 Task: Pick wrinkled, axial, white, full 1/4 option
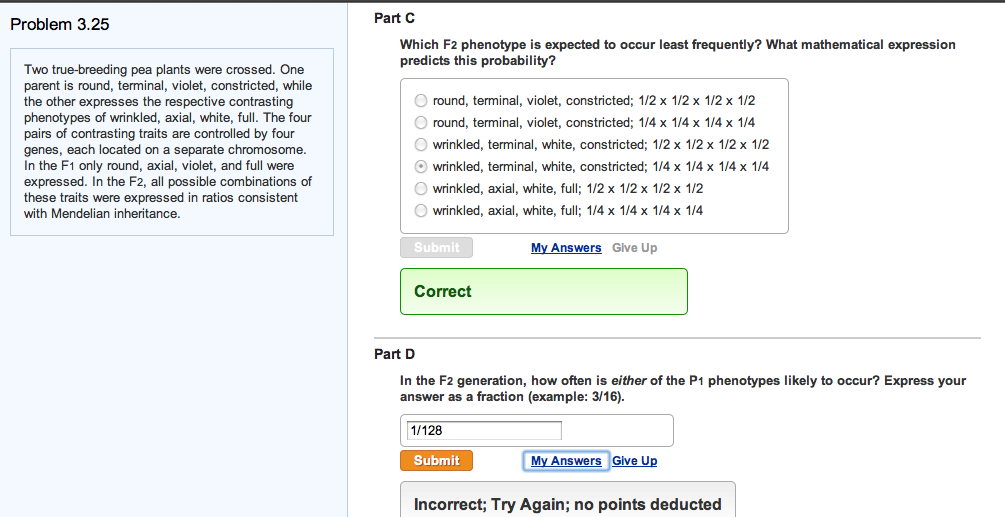(420, 210)
